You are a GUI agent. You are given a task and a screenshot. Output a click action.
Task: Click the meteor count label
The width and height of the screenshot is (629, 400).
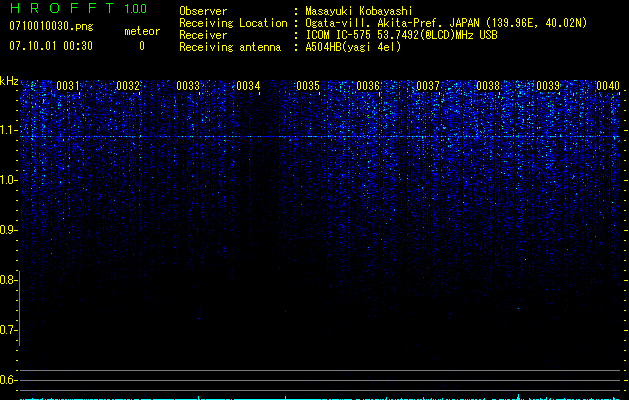142,31
